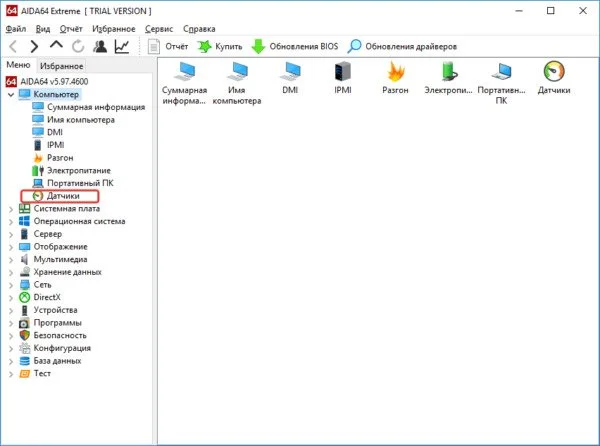
Task: Collapse the Компьютер tree node
Action: point(11,94)
